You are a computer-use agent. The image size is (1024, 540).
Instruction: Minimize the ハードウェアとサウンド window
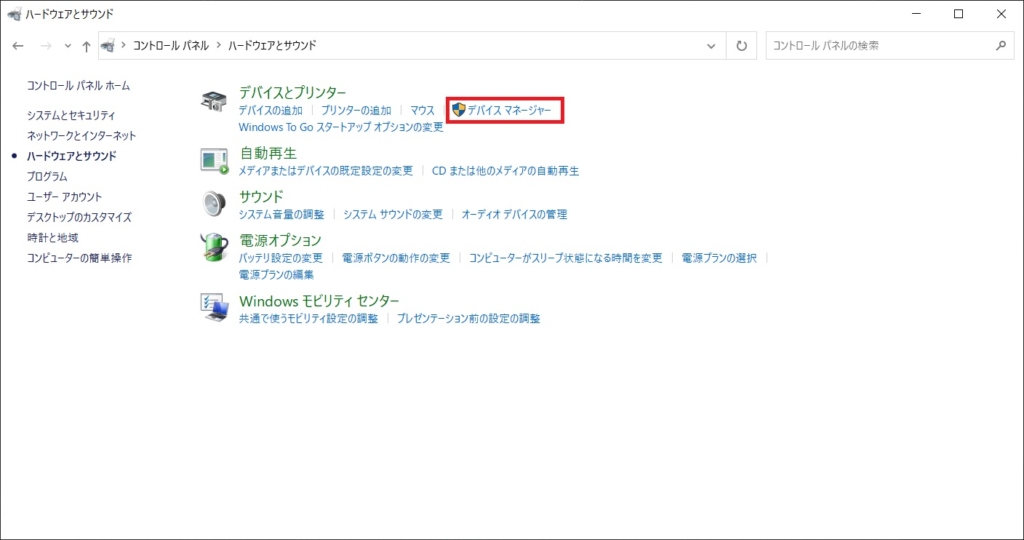click(x=917, y=14)
